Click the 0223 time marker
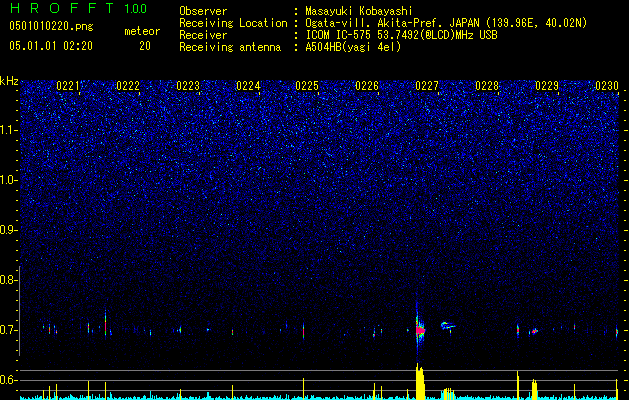The image size is (629, 400). (188, 86)
